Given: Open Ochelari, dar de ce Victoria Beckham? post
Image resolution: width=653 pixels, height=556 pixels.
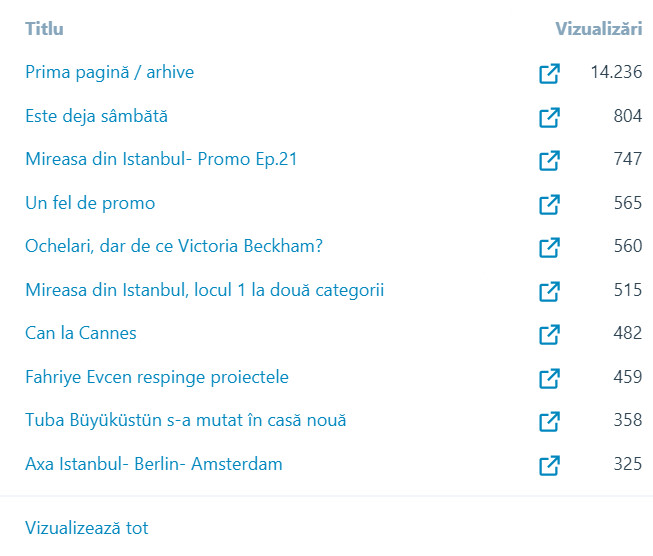Looking at the screenshot, I should (x=182, y=246).
